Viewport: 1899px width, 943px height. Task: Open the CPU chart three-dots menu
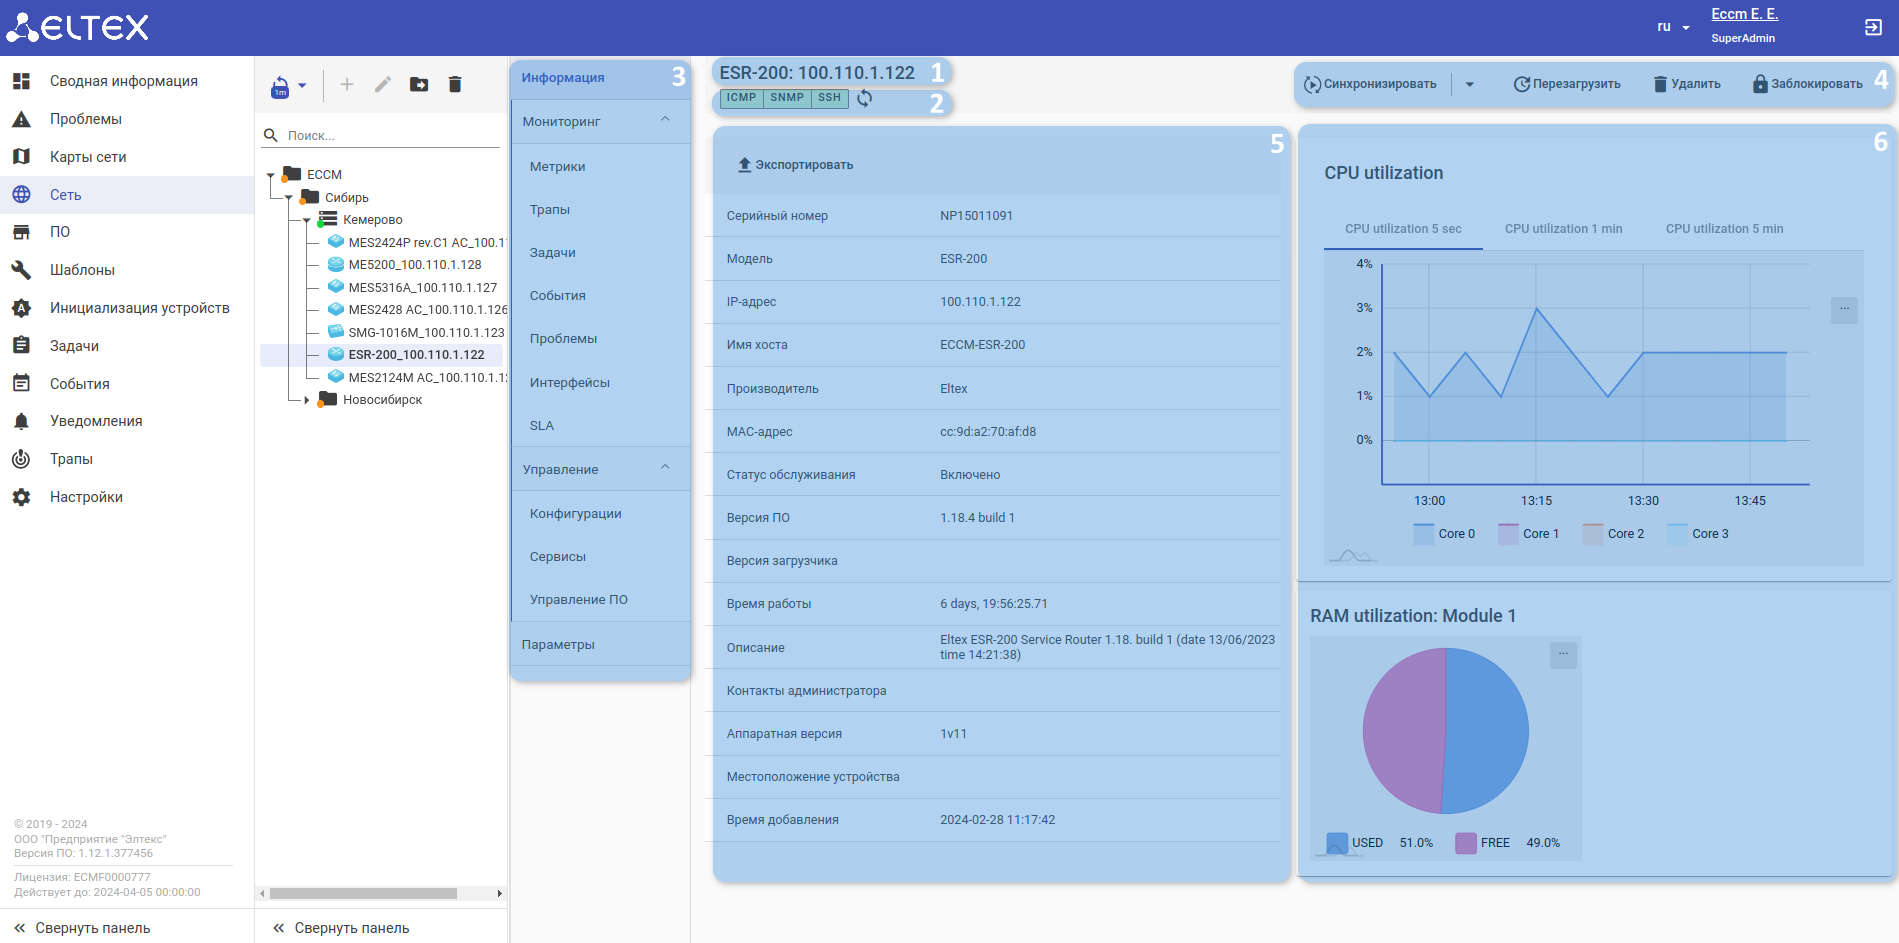[x=1844, y=310]
